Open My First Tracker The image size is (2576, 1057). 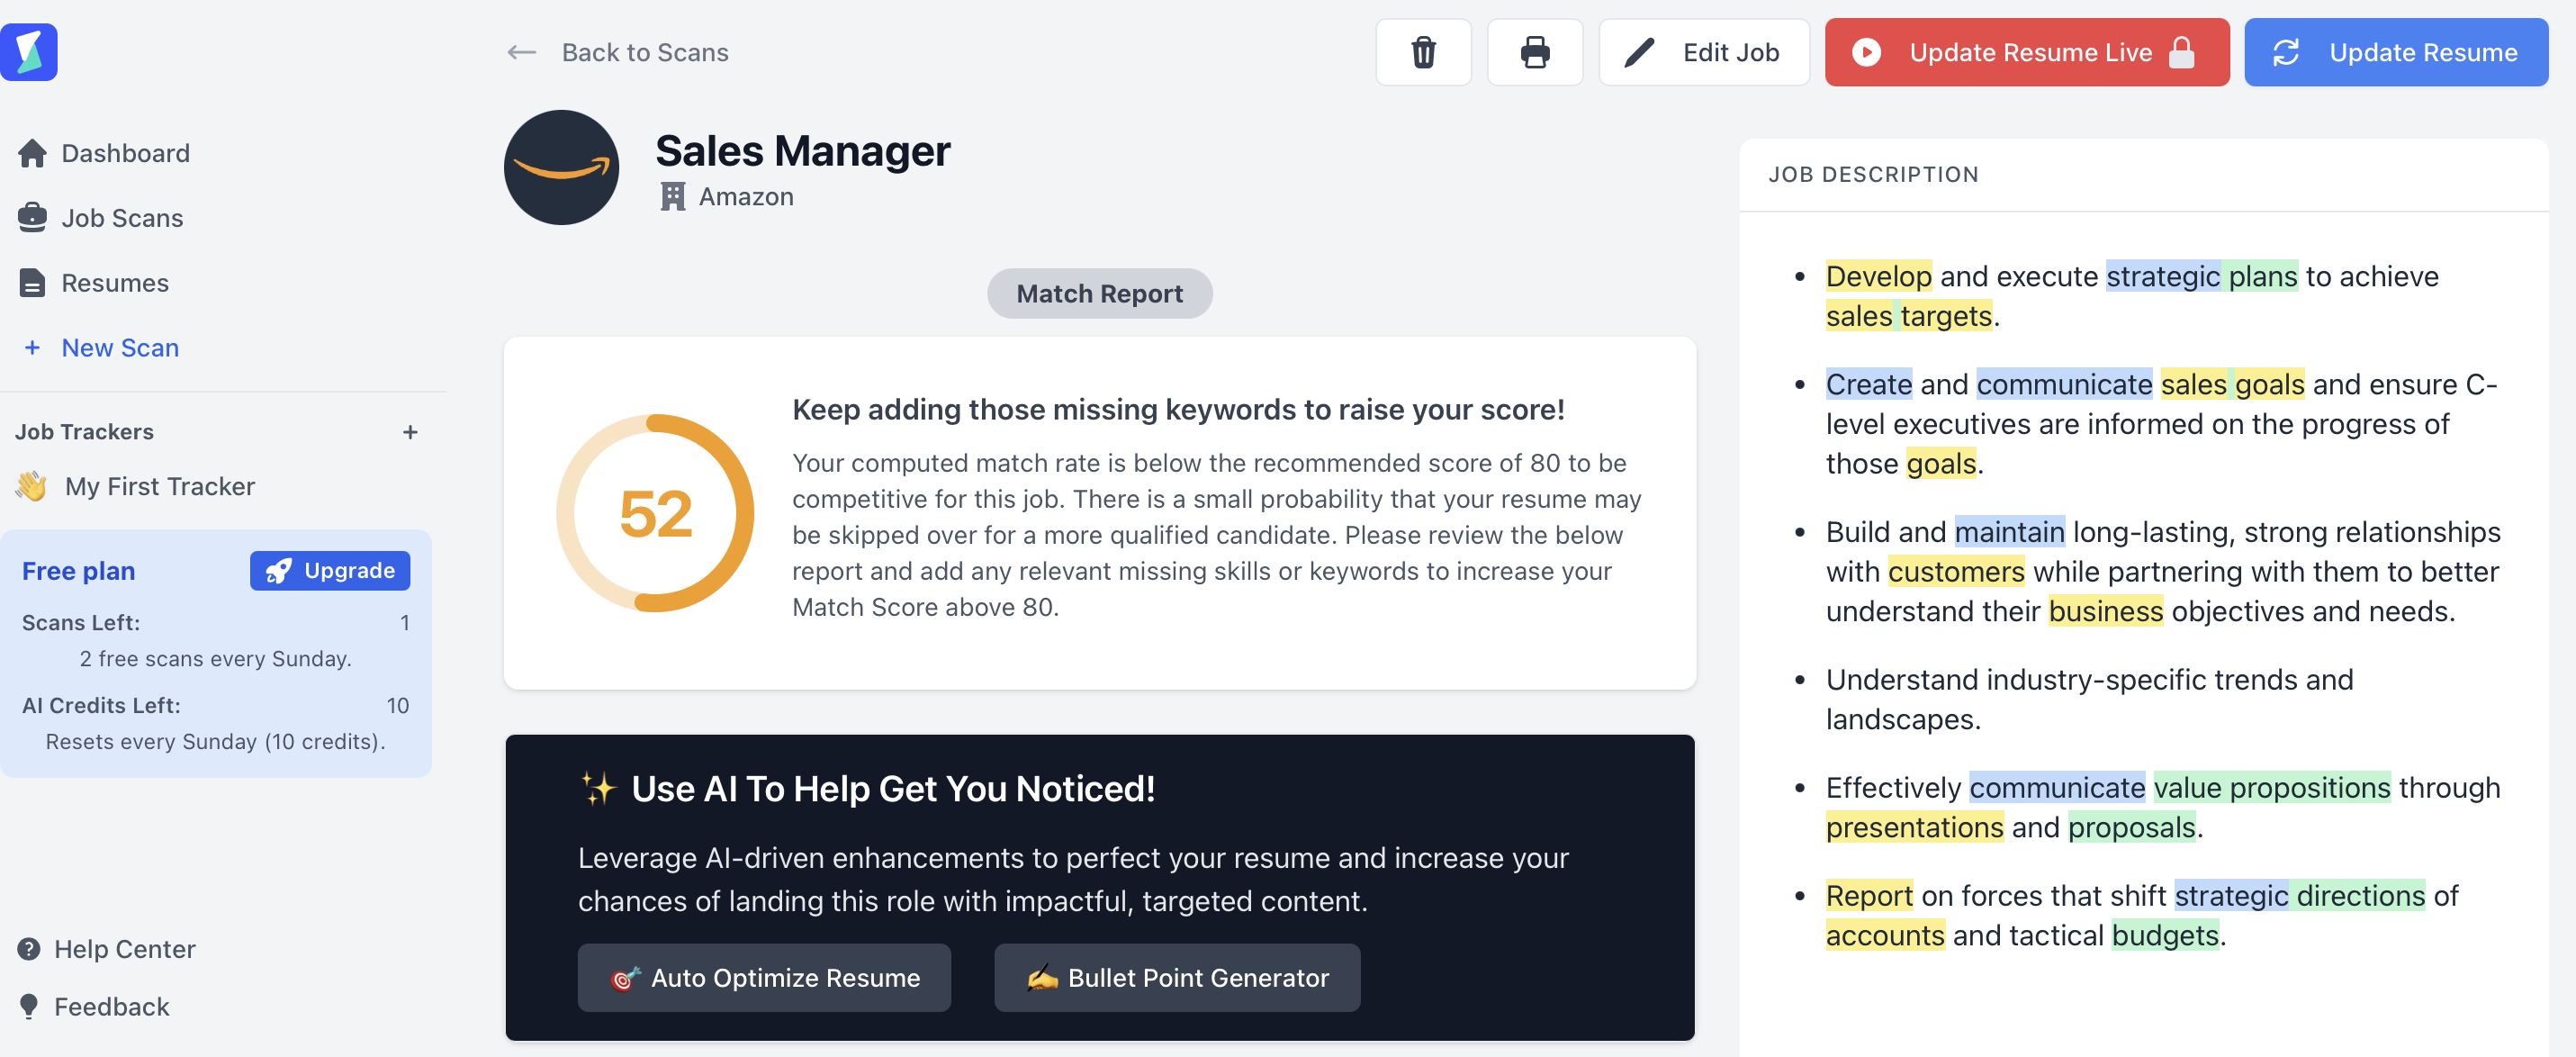click(160, 486)
